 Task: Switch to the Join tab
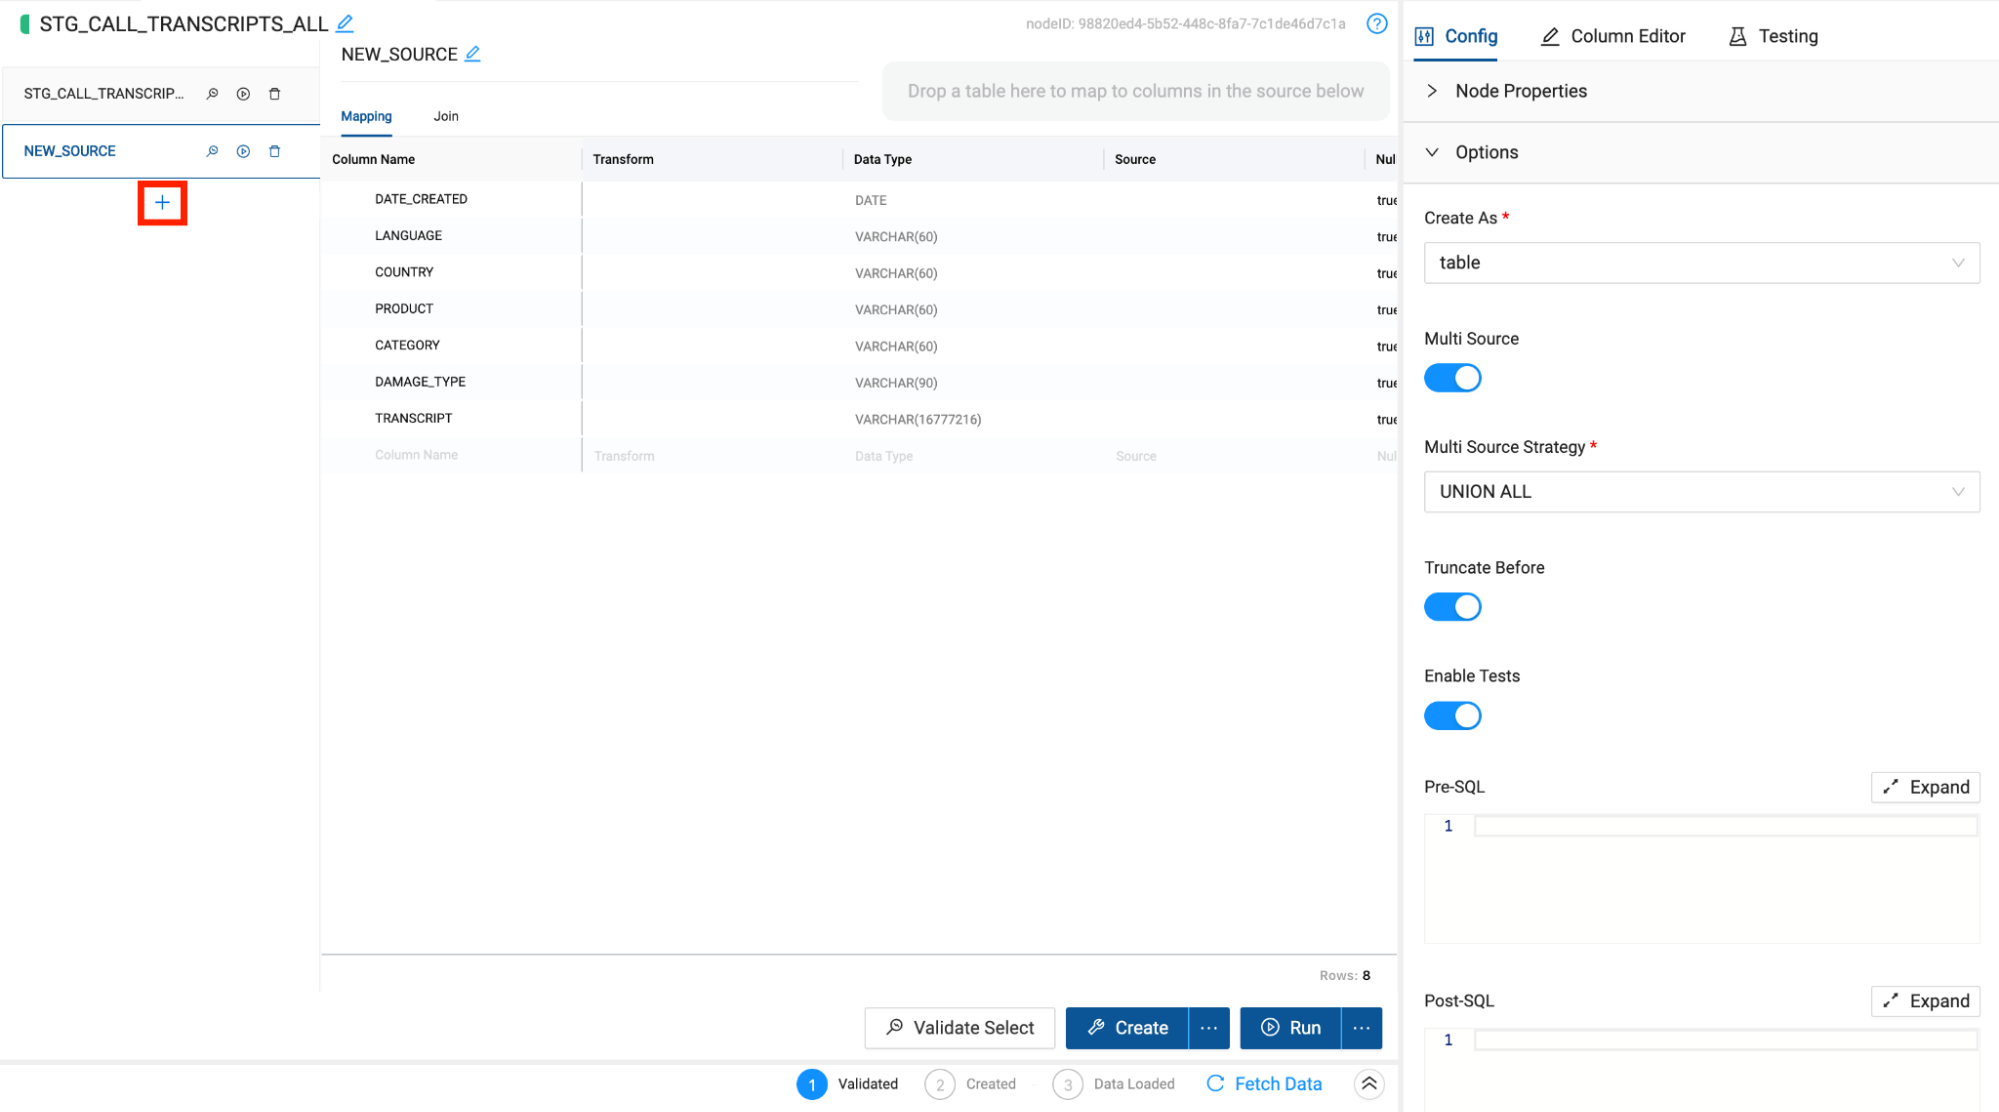(446, 116)
